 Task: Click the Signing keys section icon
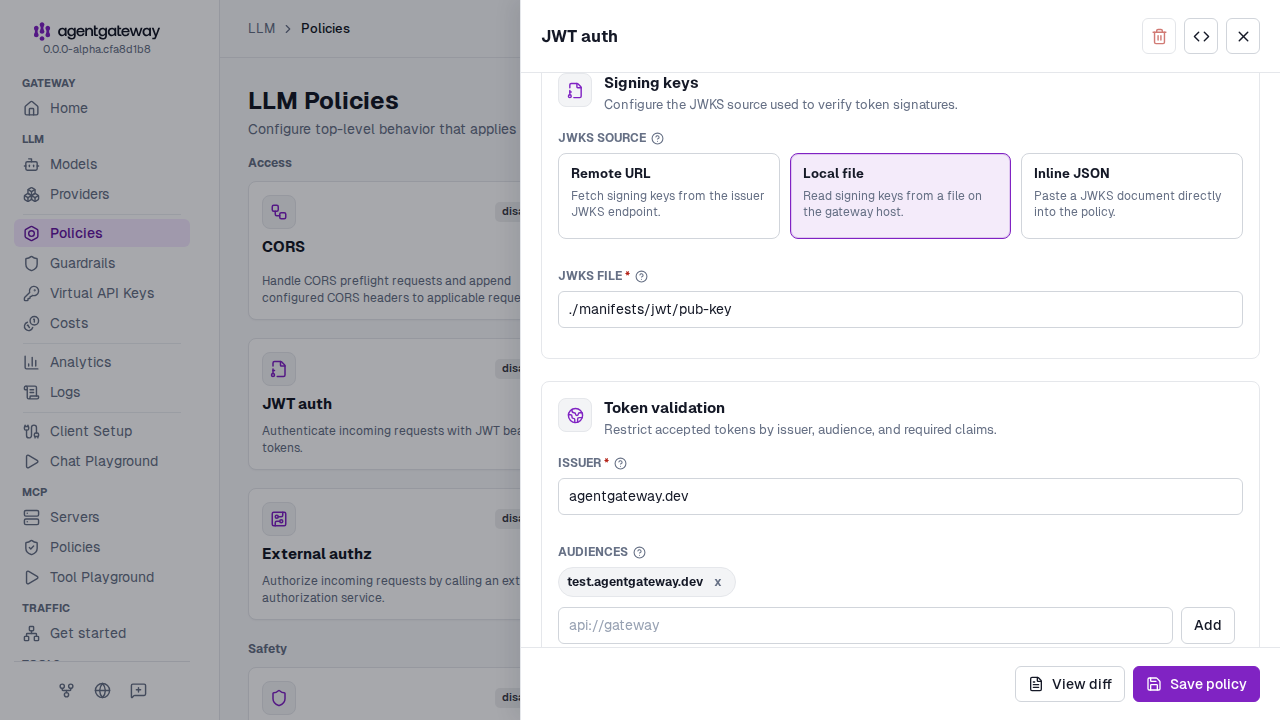pyautogui.click(x=575, y=90)
